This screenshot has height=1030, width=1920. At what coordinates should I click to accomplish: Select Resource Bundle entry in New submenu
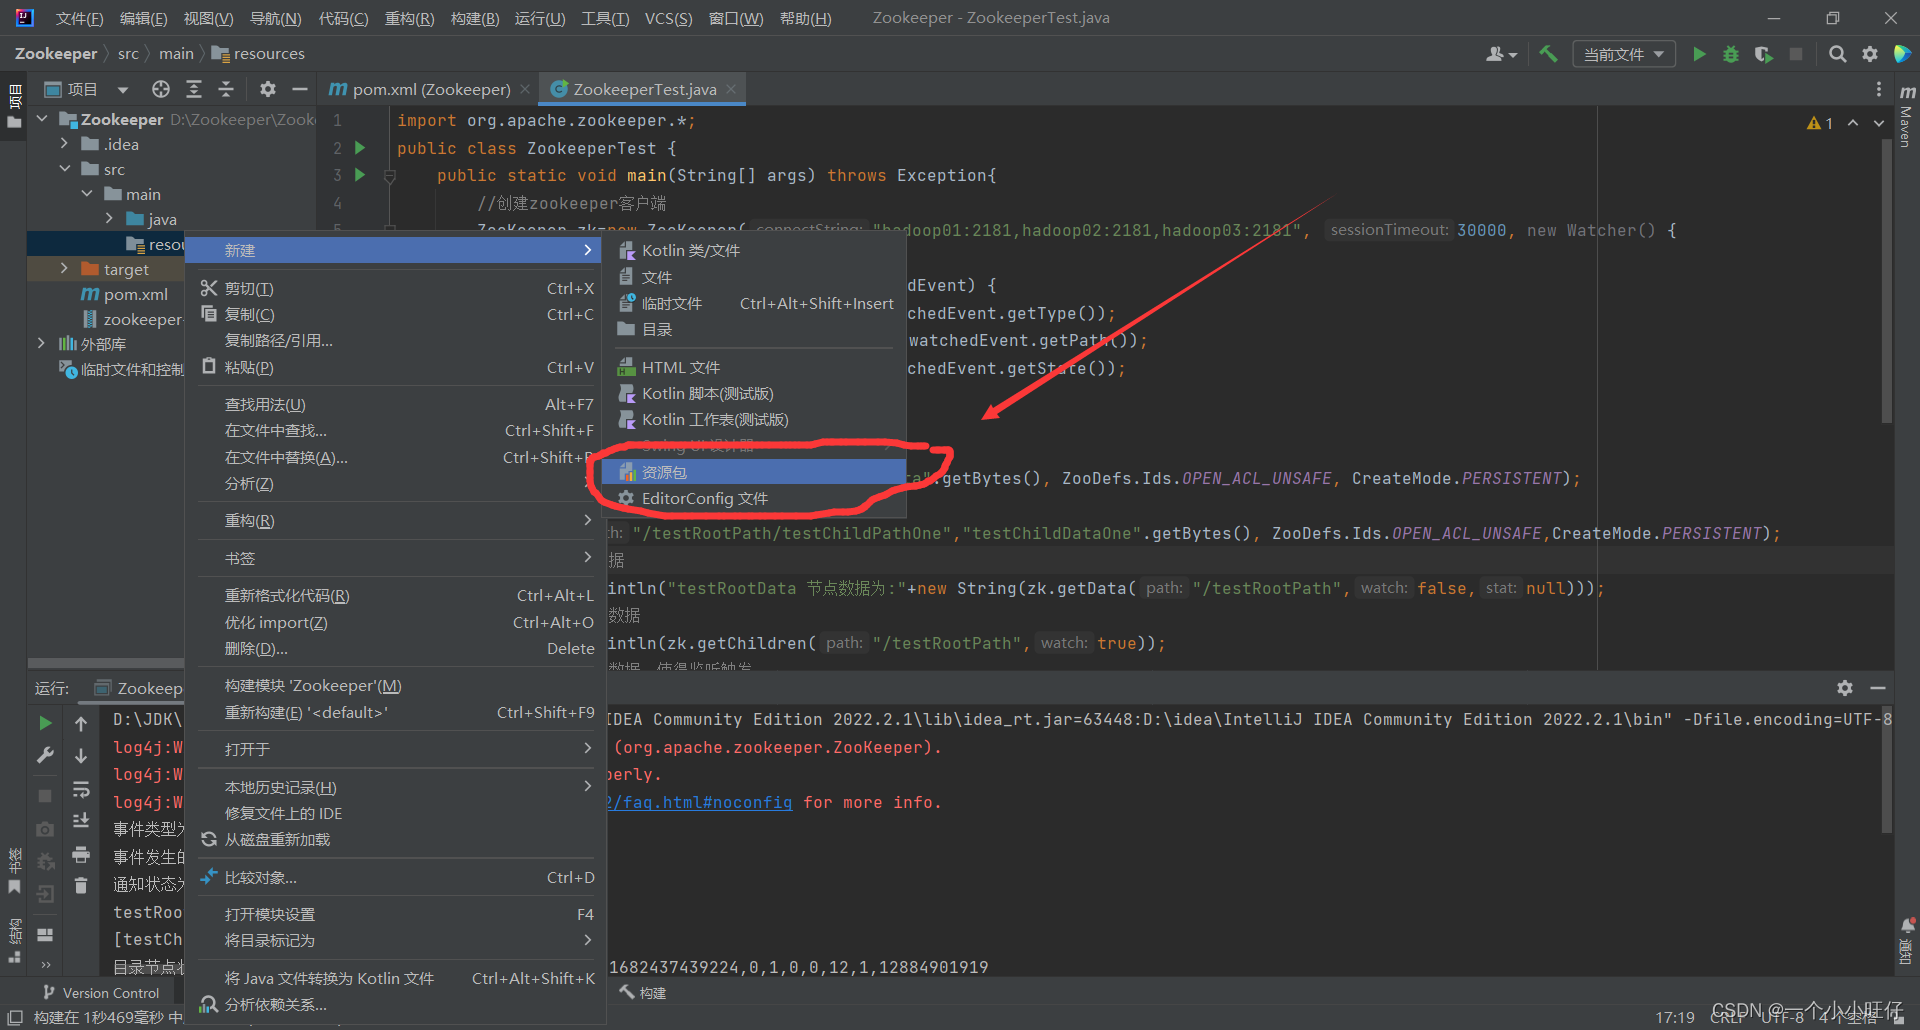coord(754,472)
